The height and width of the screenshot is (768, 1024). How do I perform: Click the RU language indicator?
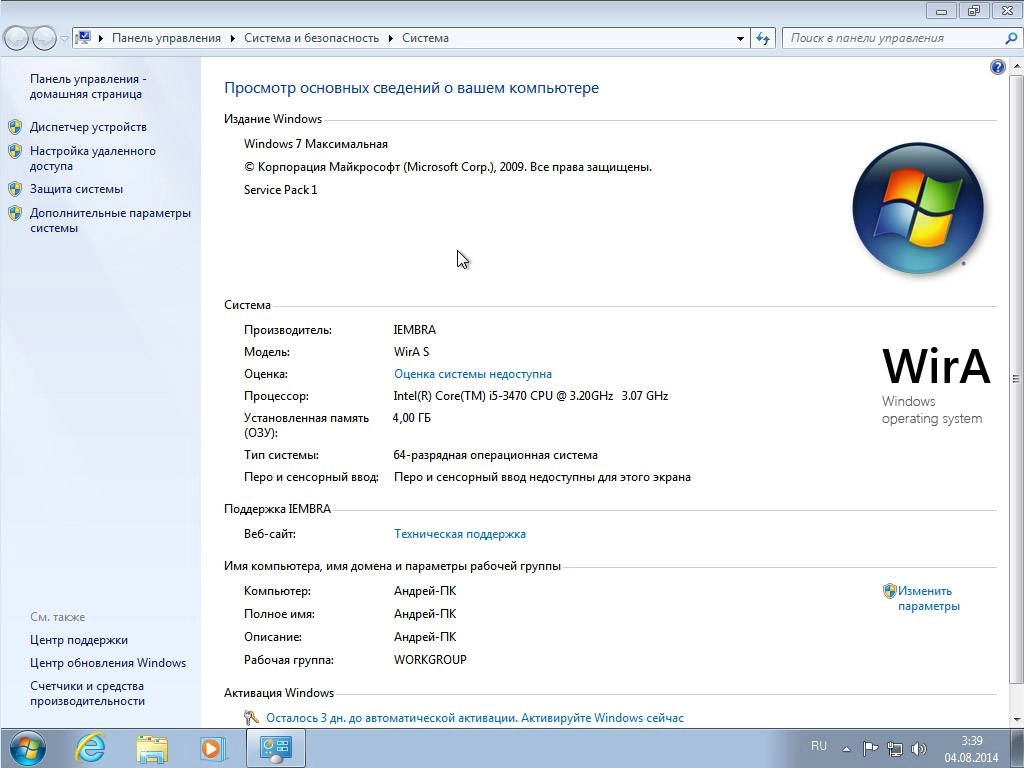(818, 746)
